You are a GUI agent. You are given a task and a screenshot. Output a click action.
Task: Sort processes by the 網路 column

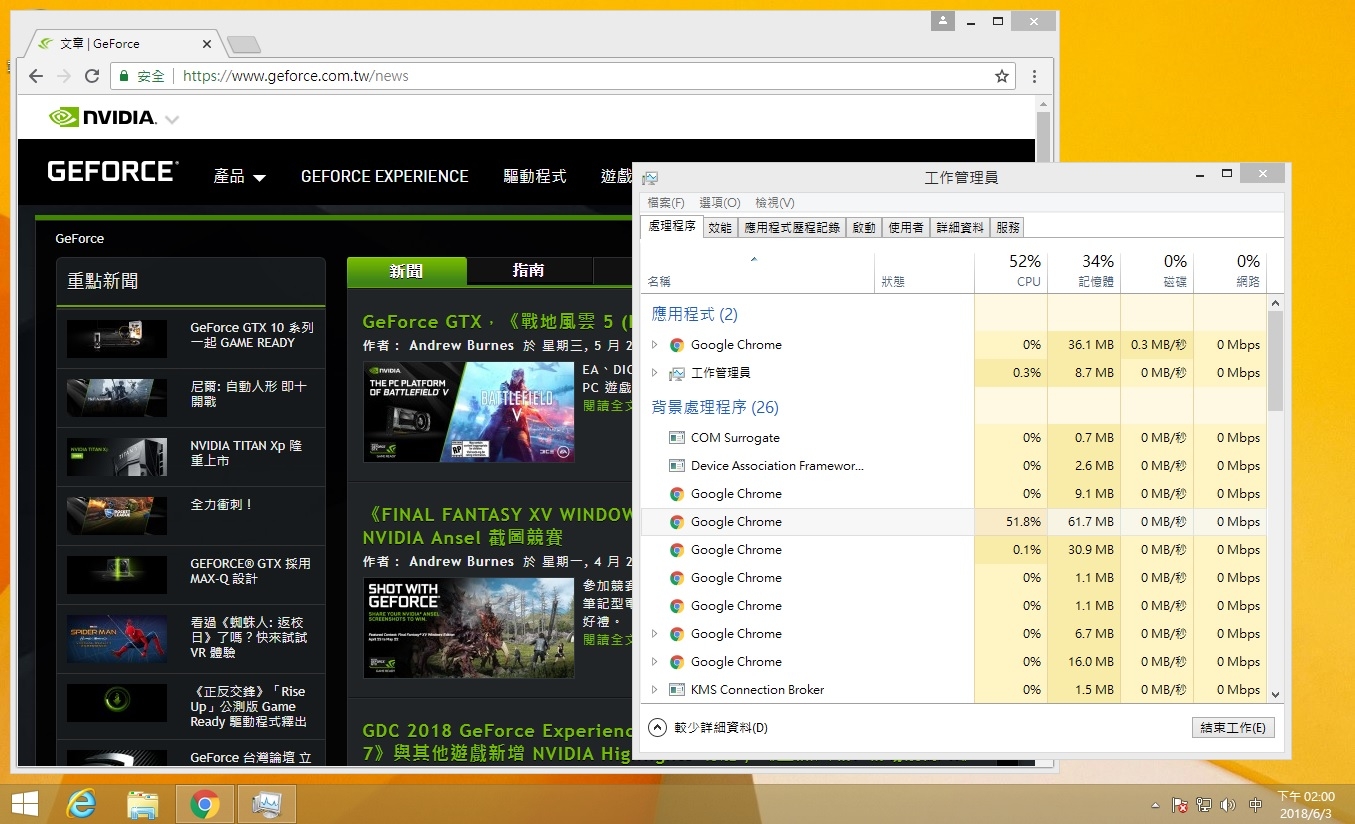click(x=1230, y=271)
